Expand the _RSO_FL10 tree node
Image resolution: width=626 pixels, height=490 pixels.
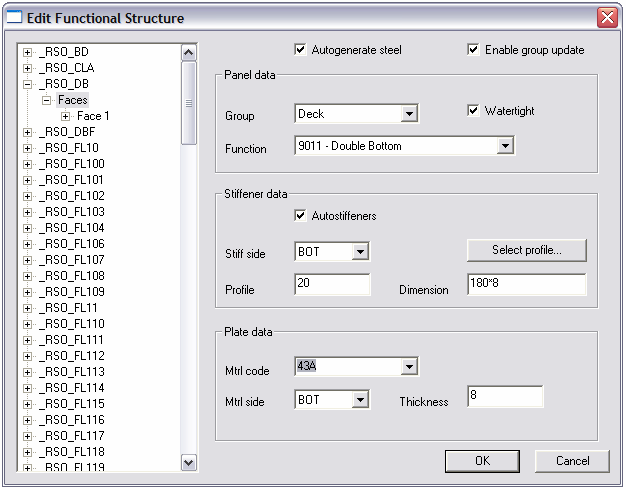(27, 148)
